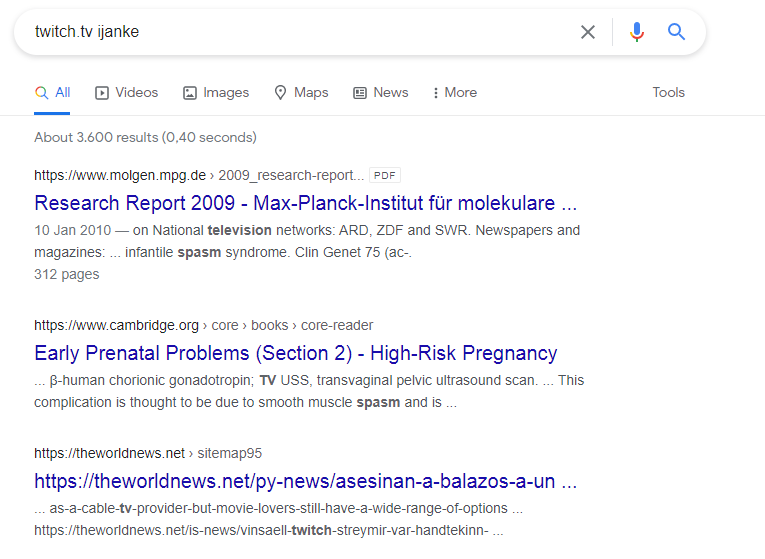
Task: Click the 10 Jan 2010 snippet date
Action: 73,230
